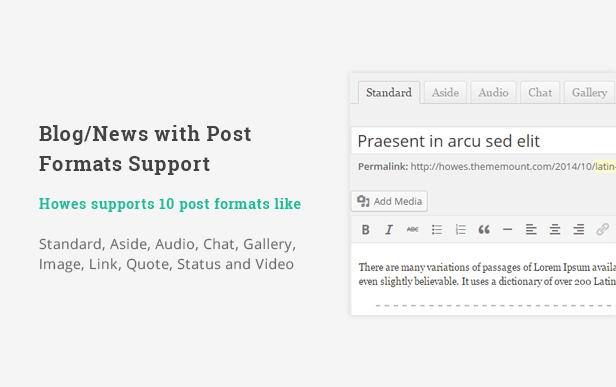
Task: Click the insert link chain icon
Action: tap(602, 229)
